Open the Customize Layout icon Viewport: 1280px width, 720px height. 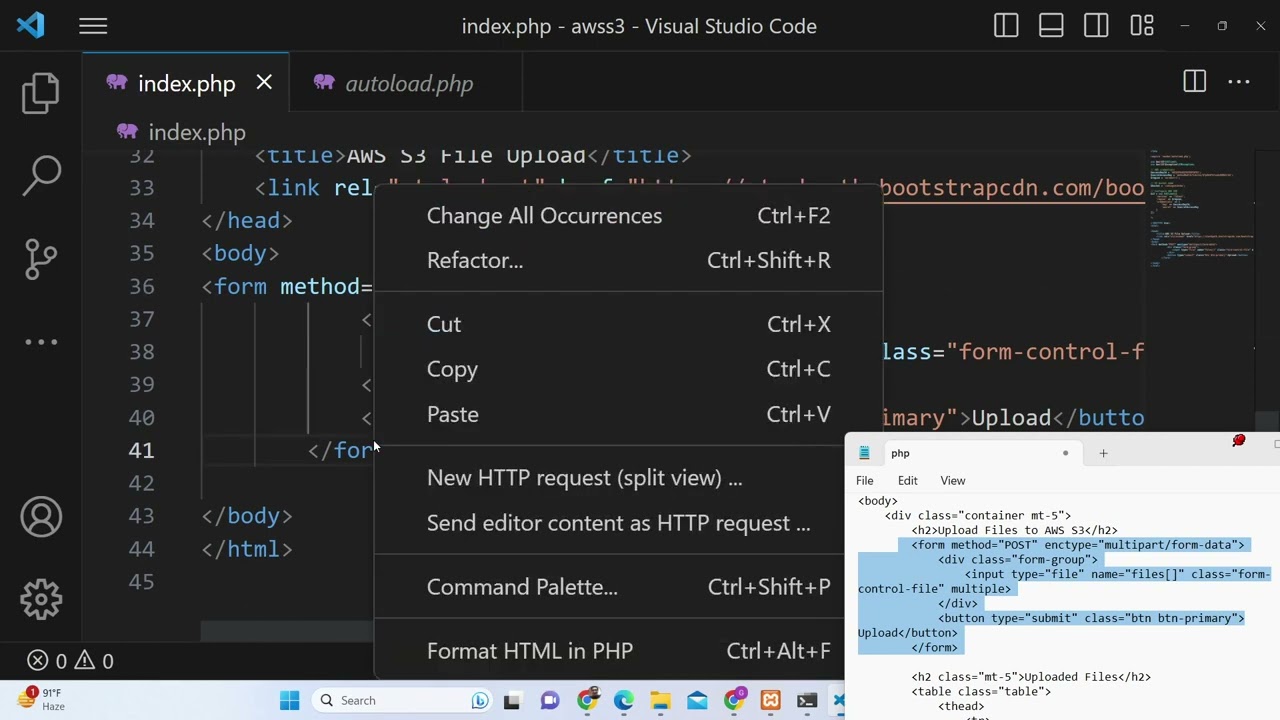1141,26
